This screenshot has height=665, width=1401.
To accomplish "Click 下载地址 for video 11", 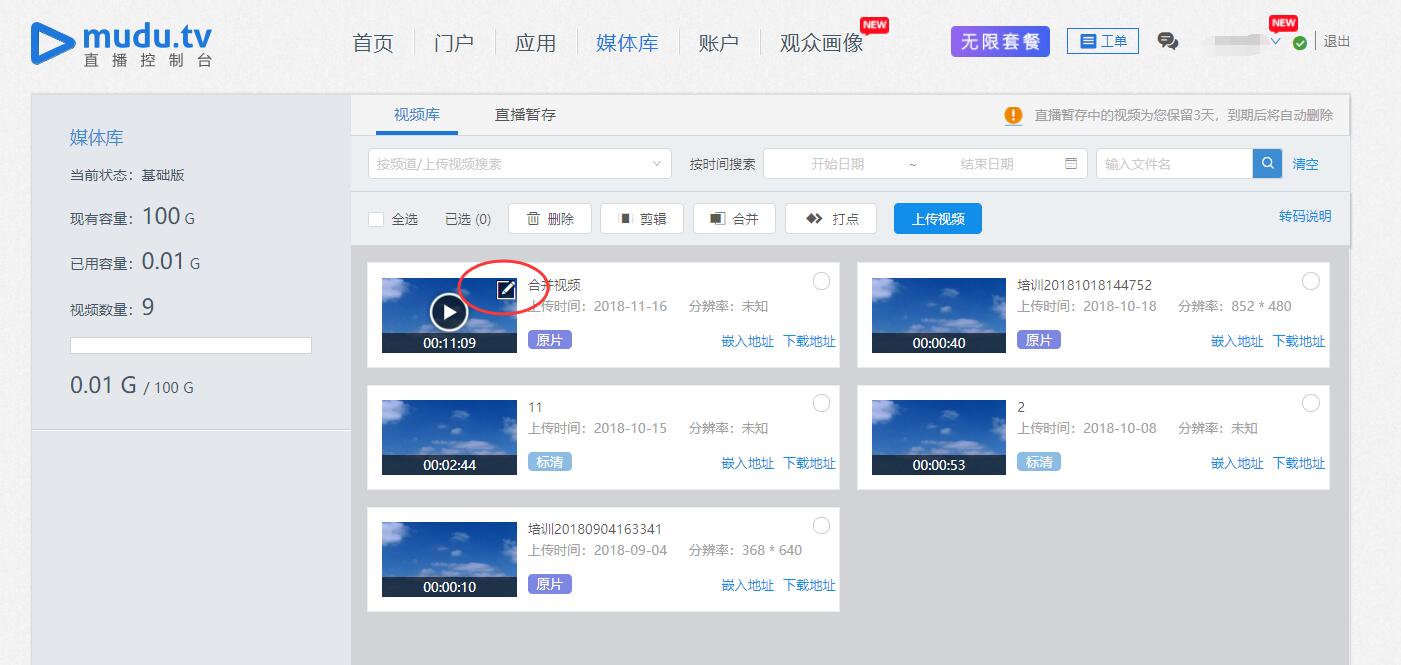I will tap(809, 463).
